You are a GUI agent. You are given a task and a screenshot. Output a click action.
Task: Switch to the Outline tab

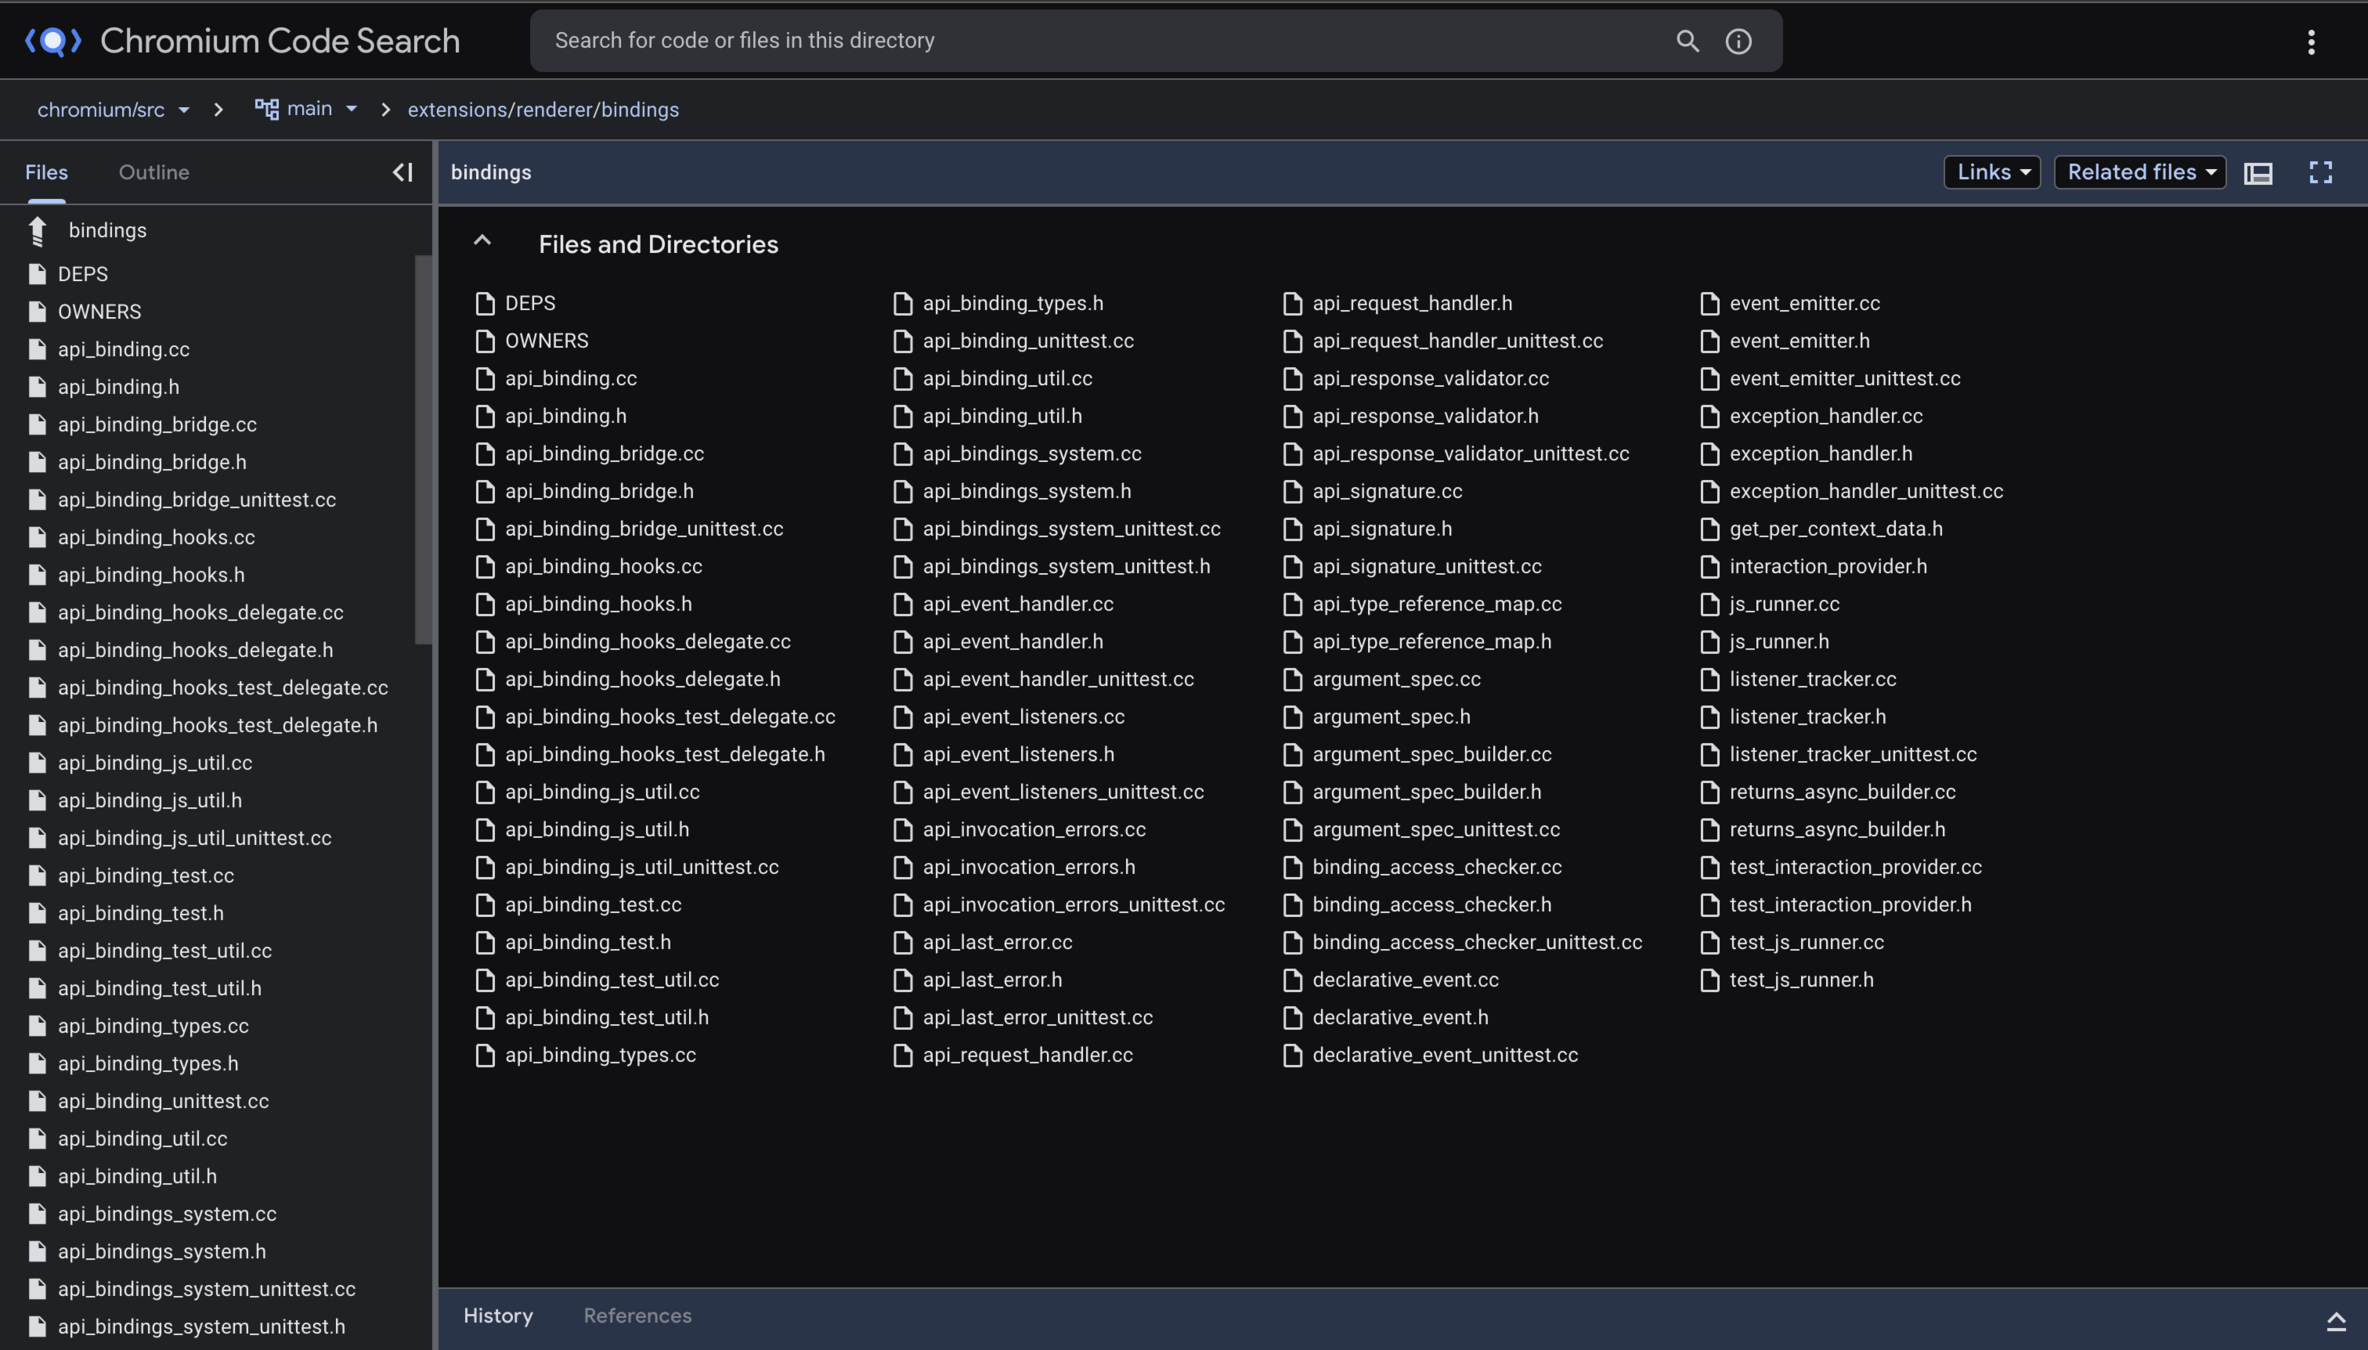[154, 172]
